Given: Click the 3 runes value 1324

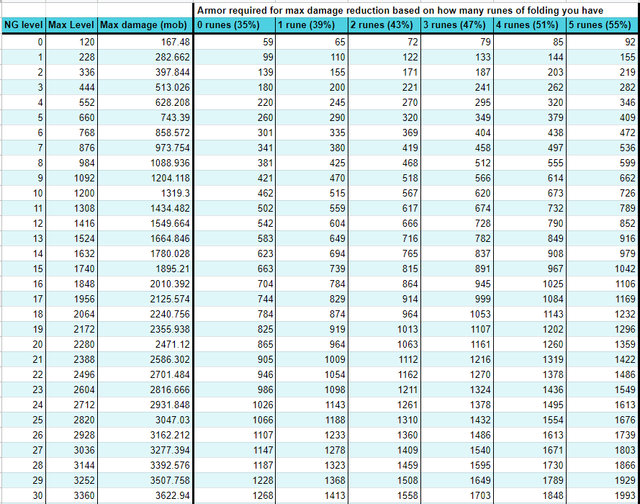Looking at the screenshot, I should pyautogui.click(x=457, y=389).
